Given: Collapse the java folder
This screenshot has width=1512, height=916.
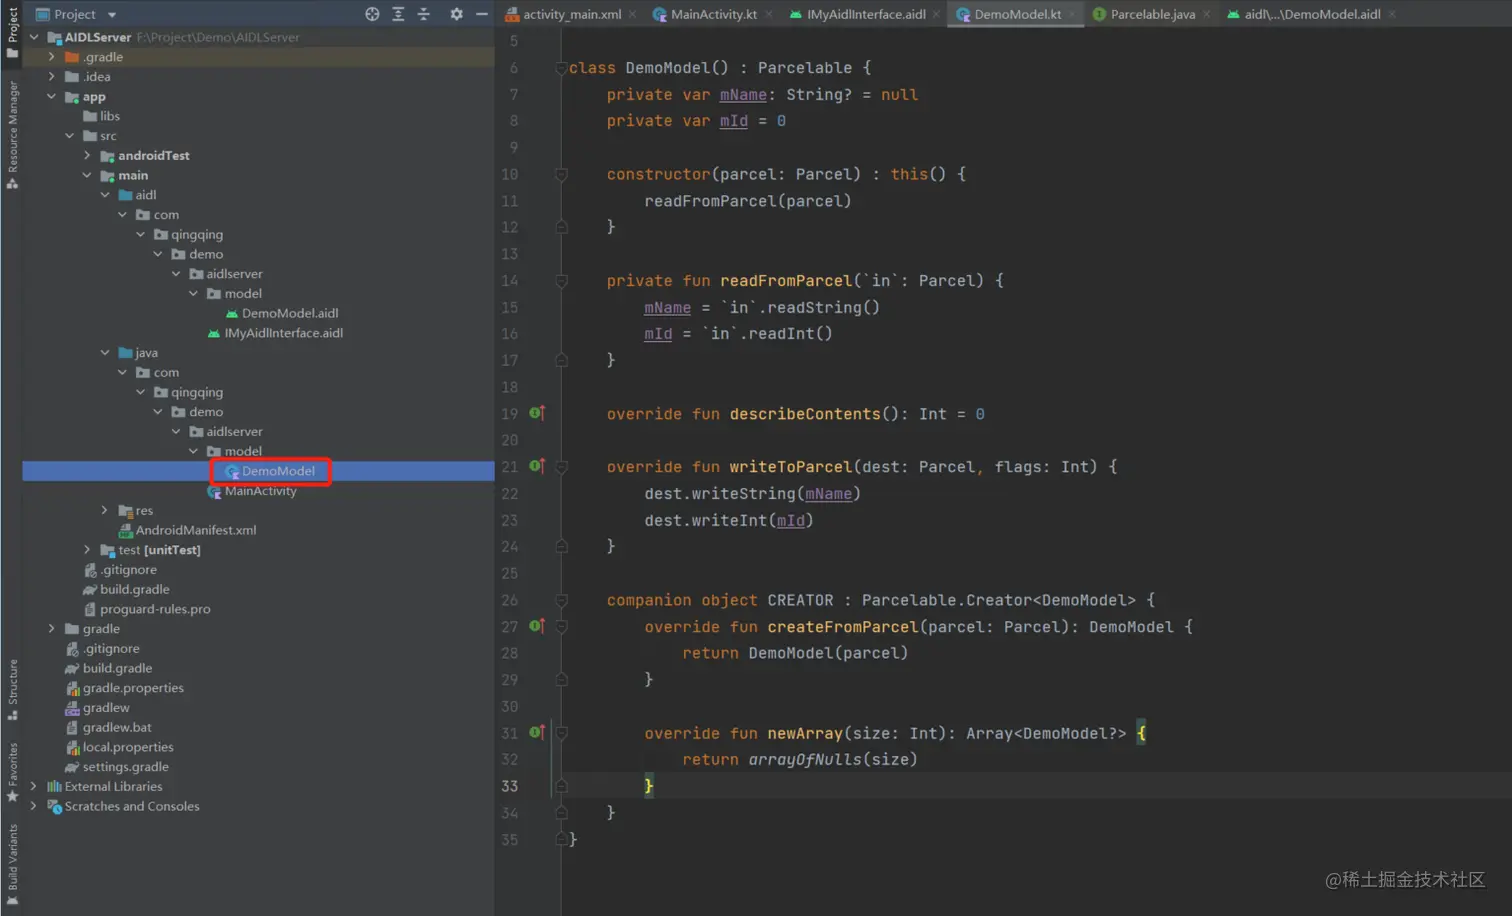Looking at the screenshot, I should tap(105, 352).
